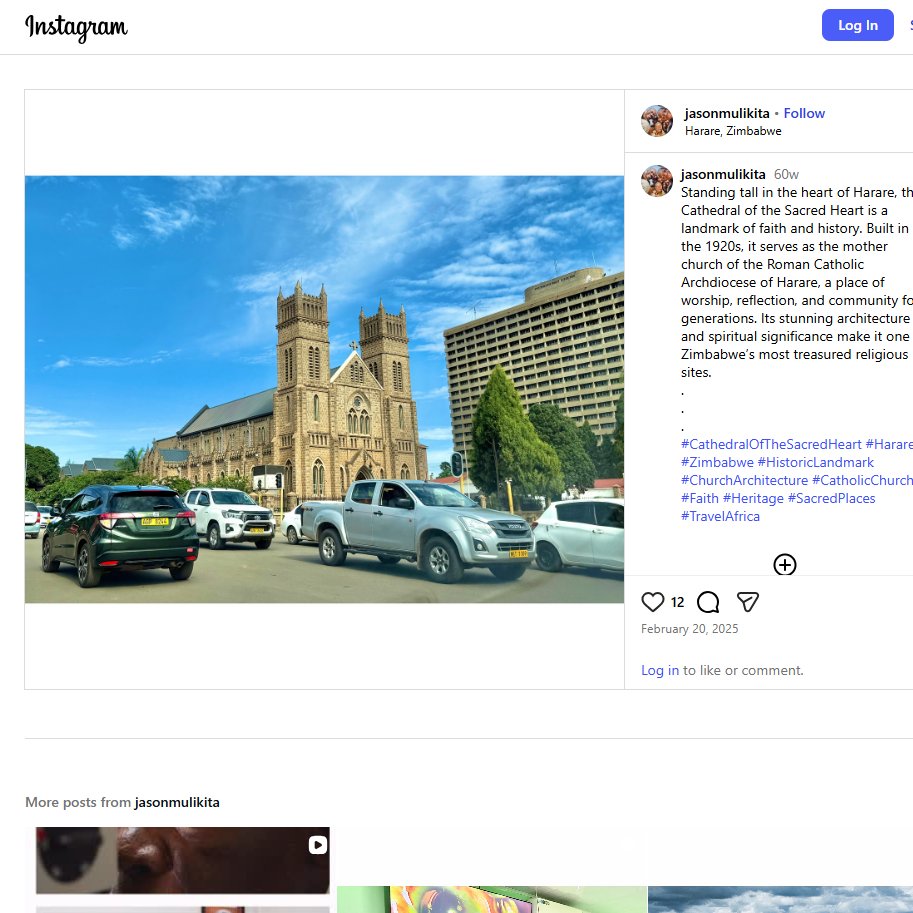The height and width of the screenshot is (913, 913).
Task: Click the caption author avatar
Action: 657,181
